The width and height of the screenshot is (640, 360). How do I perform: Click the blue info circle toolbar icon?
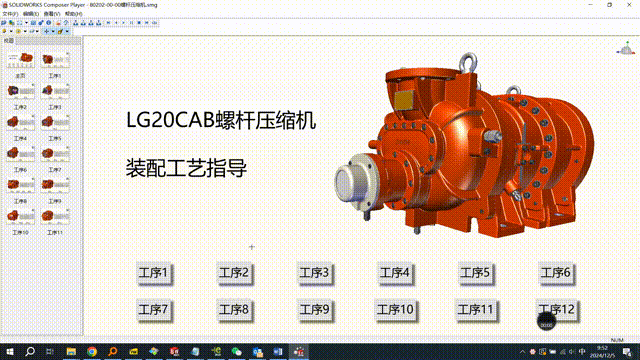point(49,22)
